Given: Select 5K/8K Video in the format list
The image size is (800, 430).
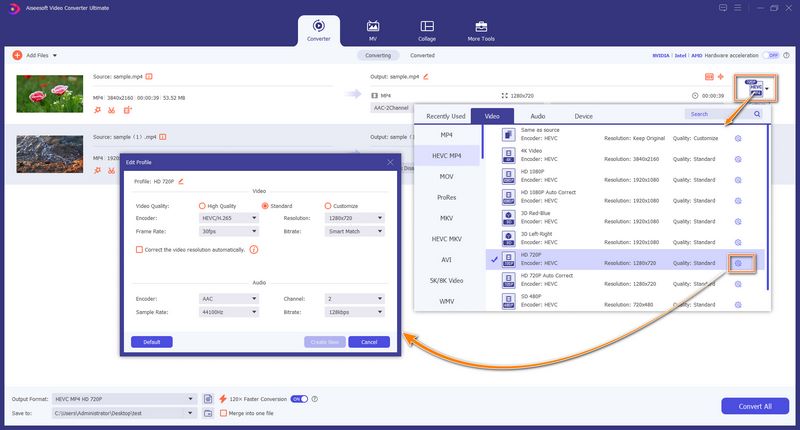Looking at the screenshot, I should click(446, 281).
